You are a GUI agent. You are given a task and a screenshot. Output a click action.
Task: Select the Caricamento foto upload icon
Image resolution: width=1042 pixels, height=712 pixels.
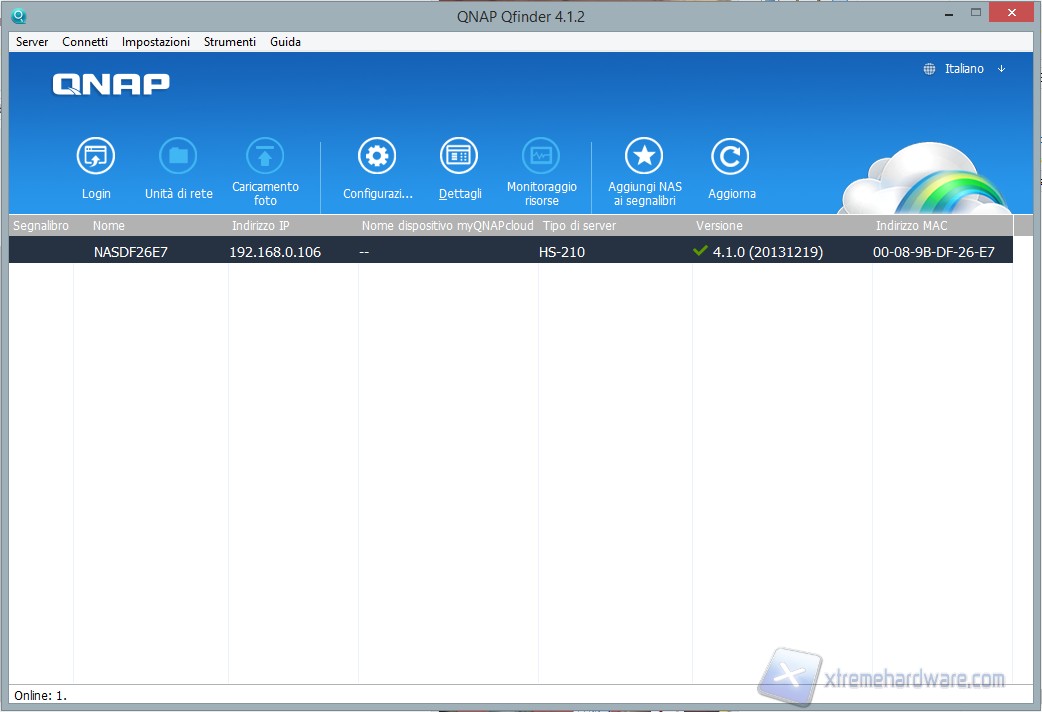click(265, 157)
